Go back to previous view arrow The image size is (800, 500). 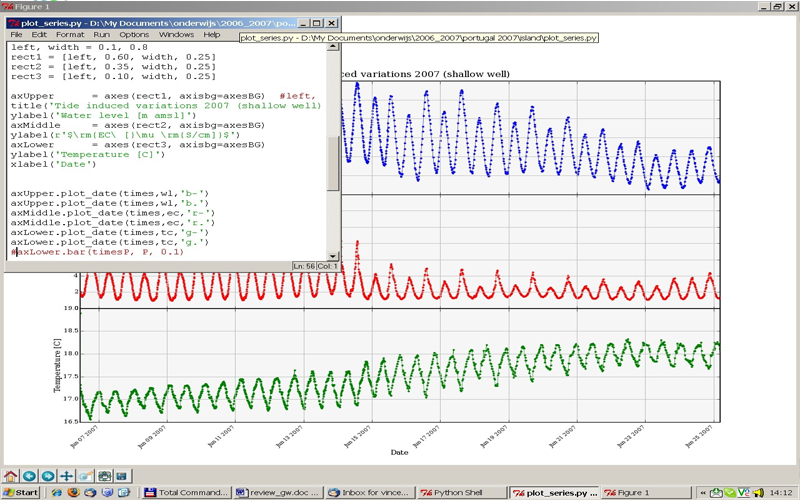pyautogui.click(x=29, y=476)
